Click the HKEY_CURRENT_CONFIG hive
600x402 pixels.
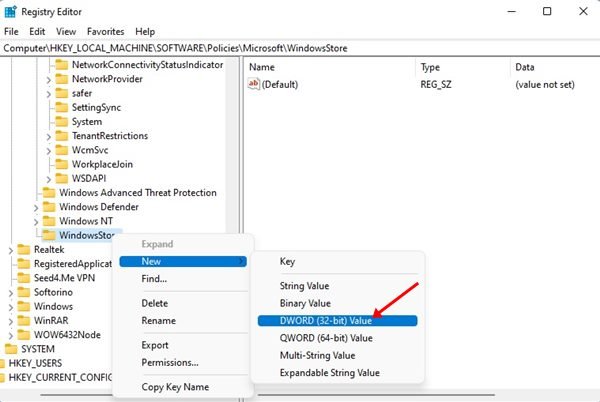click(x=60, y=378)
